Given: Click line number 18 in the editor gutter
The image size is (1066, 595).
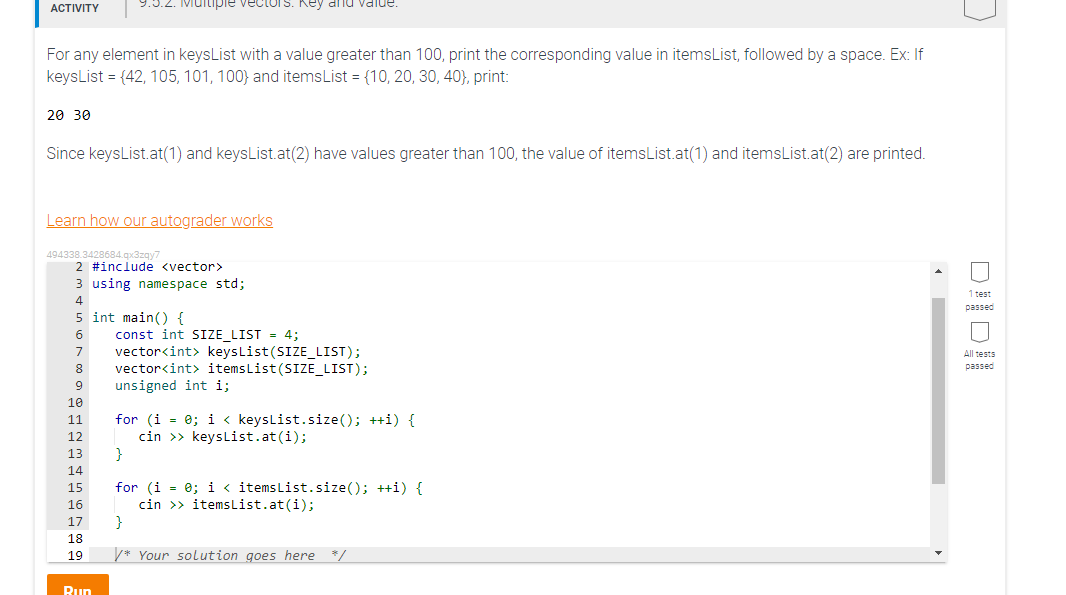Looking at the screenshot, I should click(x=75, y=538).
